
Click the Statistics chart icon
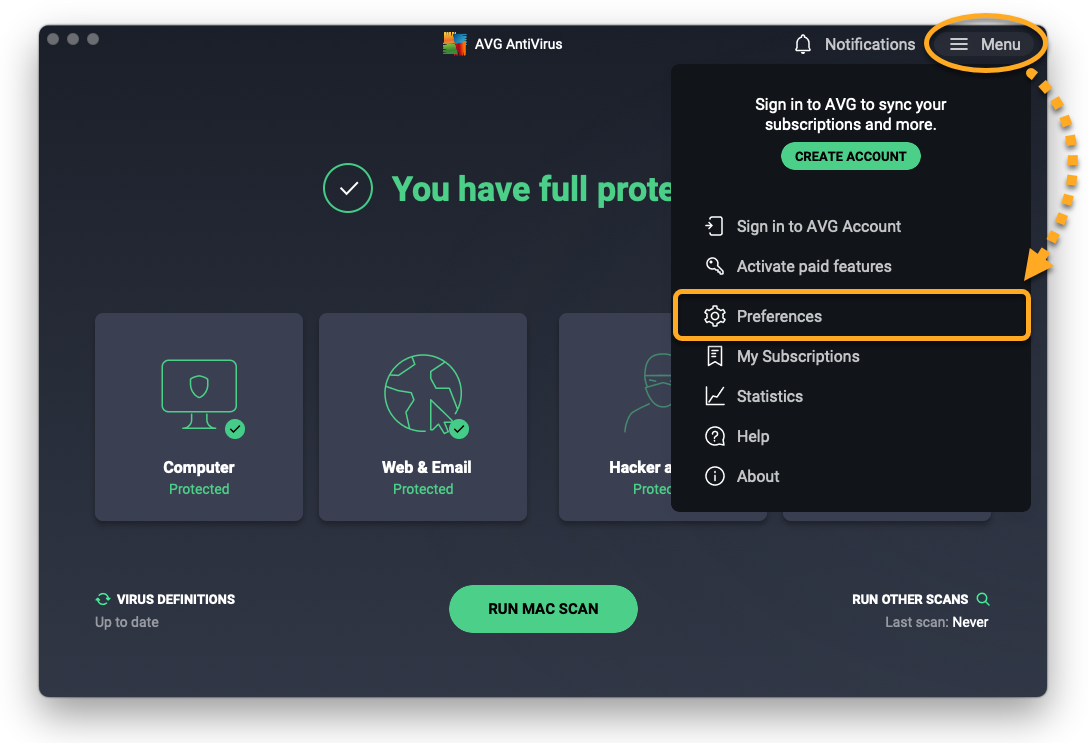(x=714, y=396)
